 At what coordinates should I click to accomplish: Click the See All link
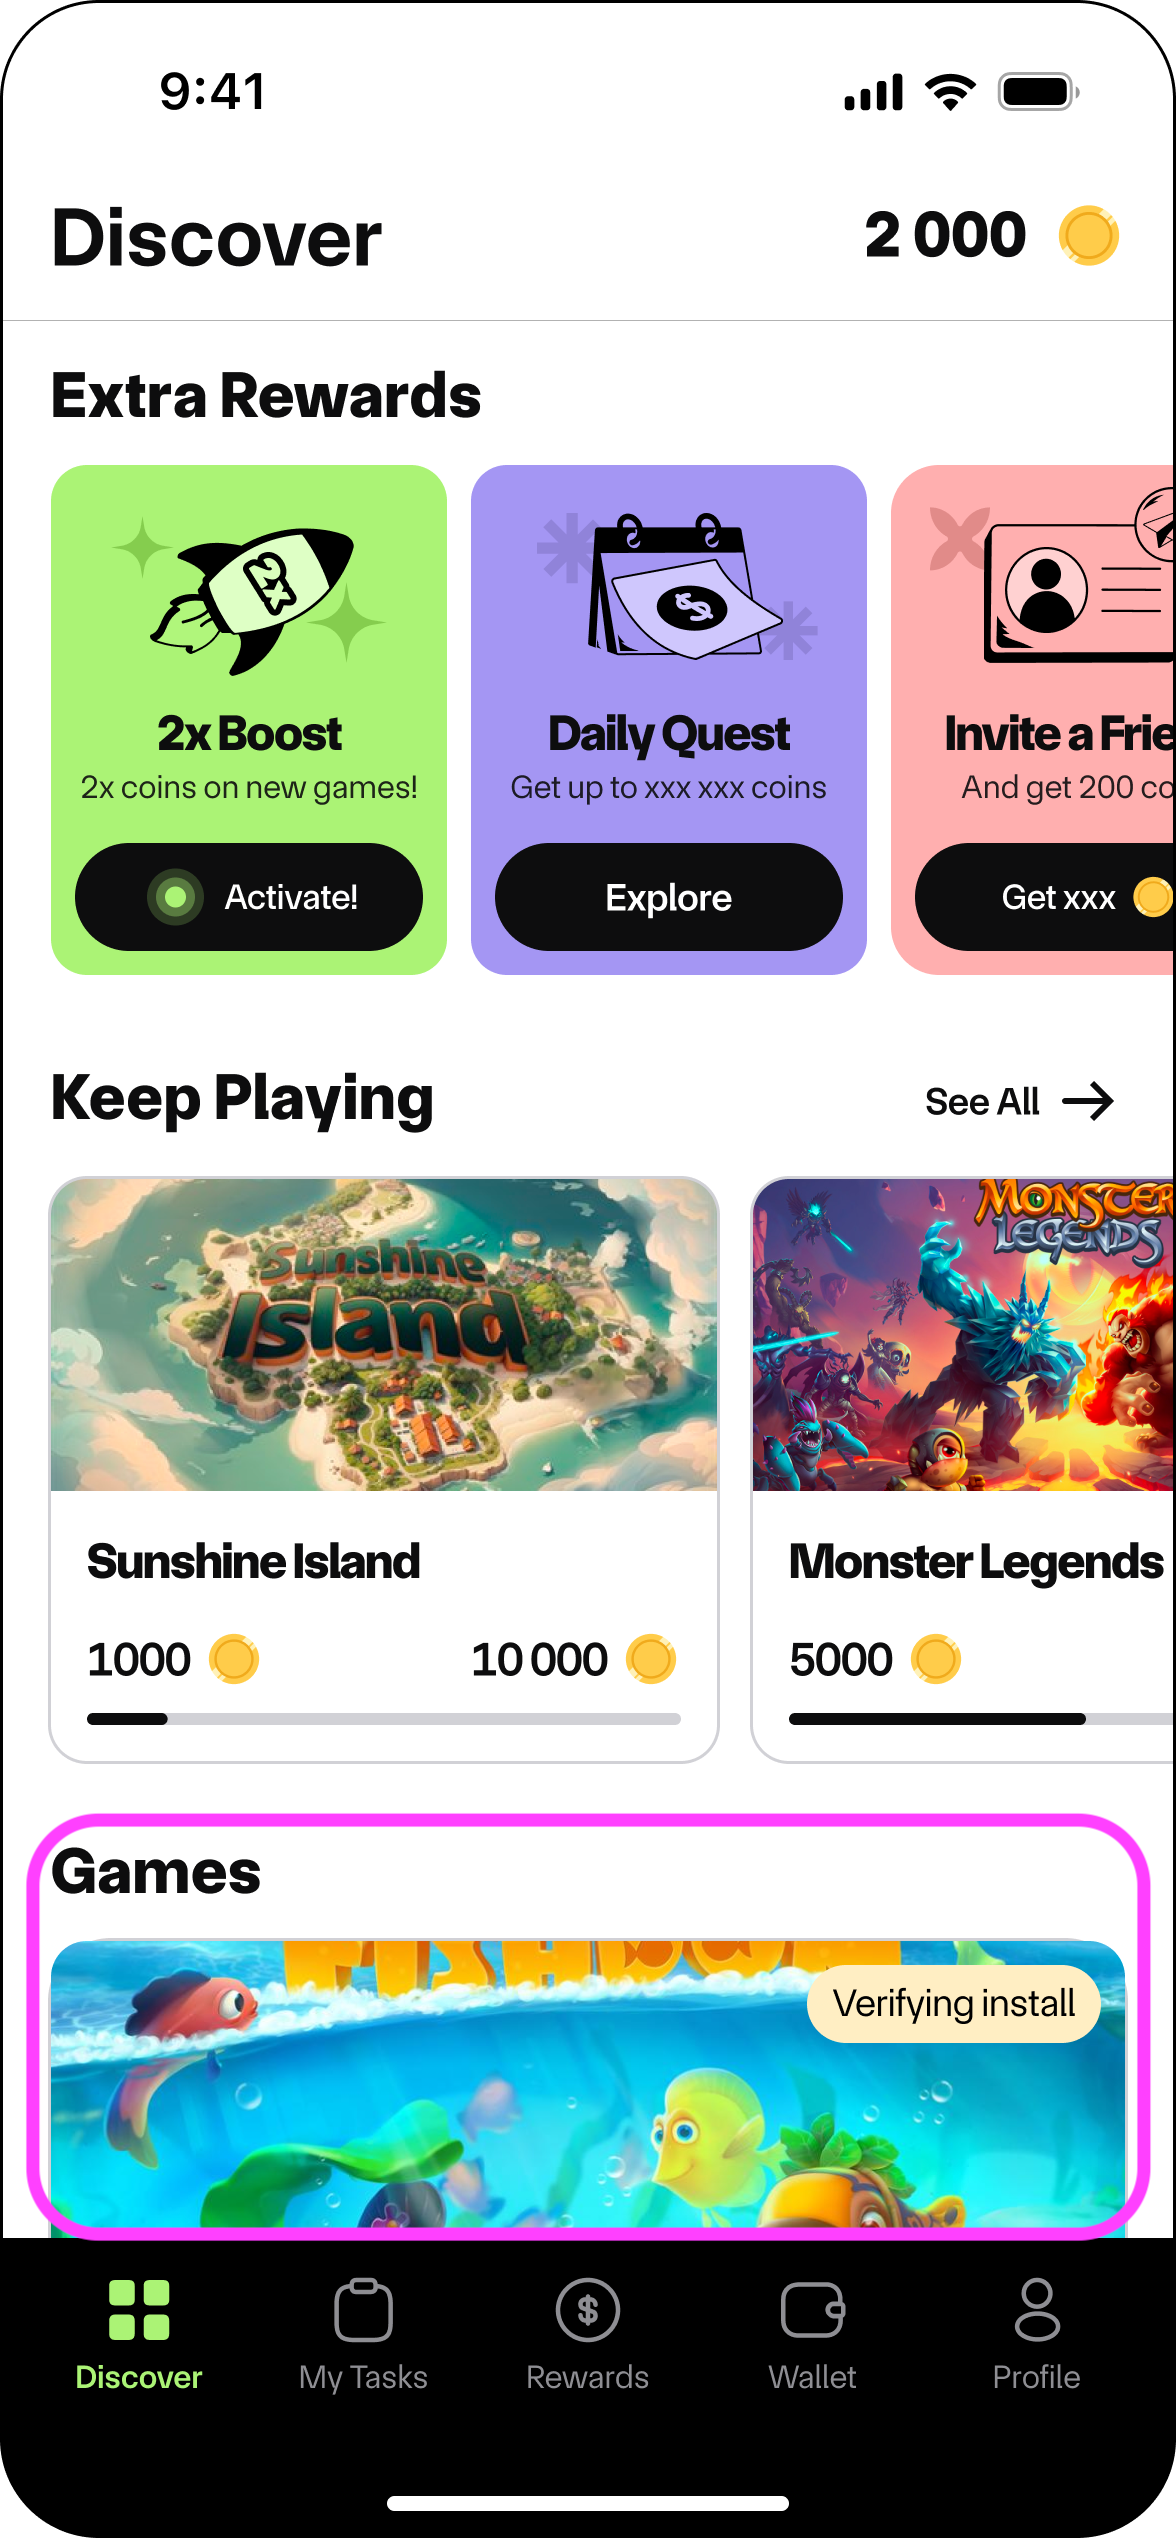click(x=983, y=1101)
